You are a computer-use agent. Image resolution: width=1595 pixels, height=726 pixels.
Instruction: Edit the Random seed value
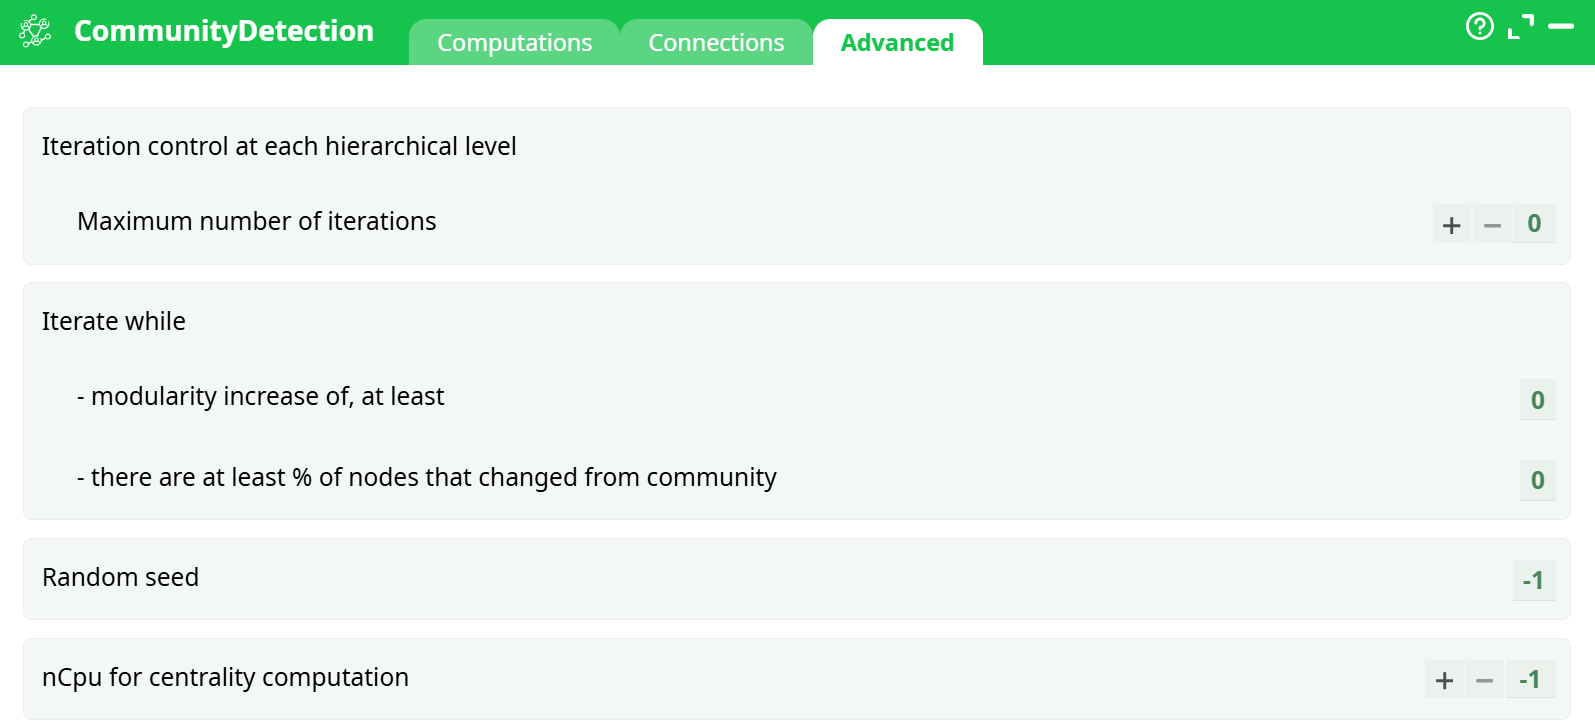(1533, 579)
